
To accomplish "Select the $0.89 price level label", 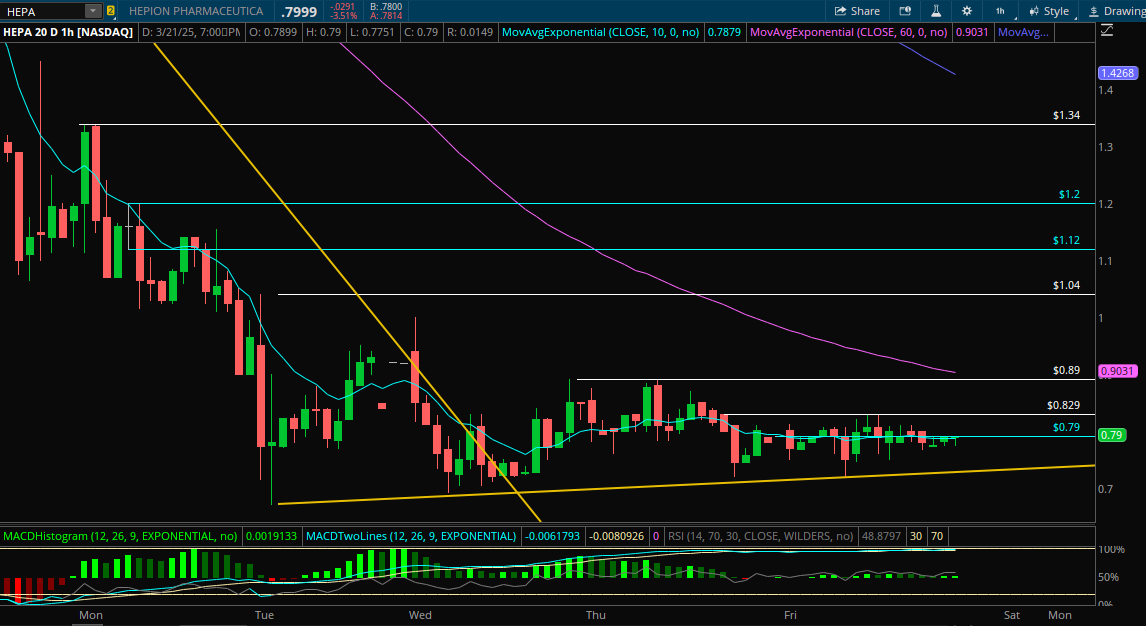I will pos(1066,370).
